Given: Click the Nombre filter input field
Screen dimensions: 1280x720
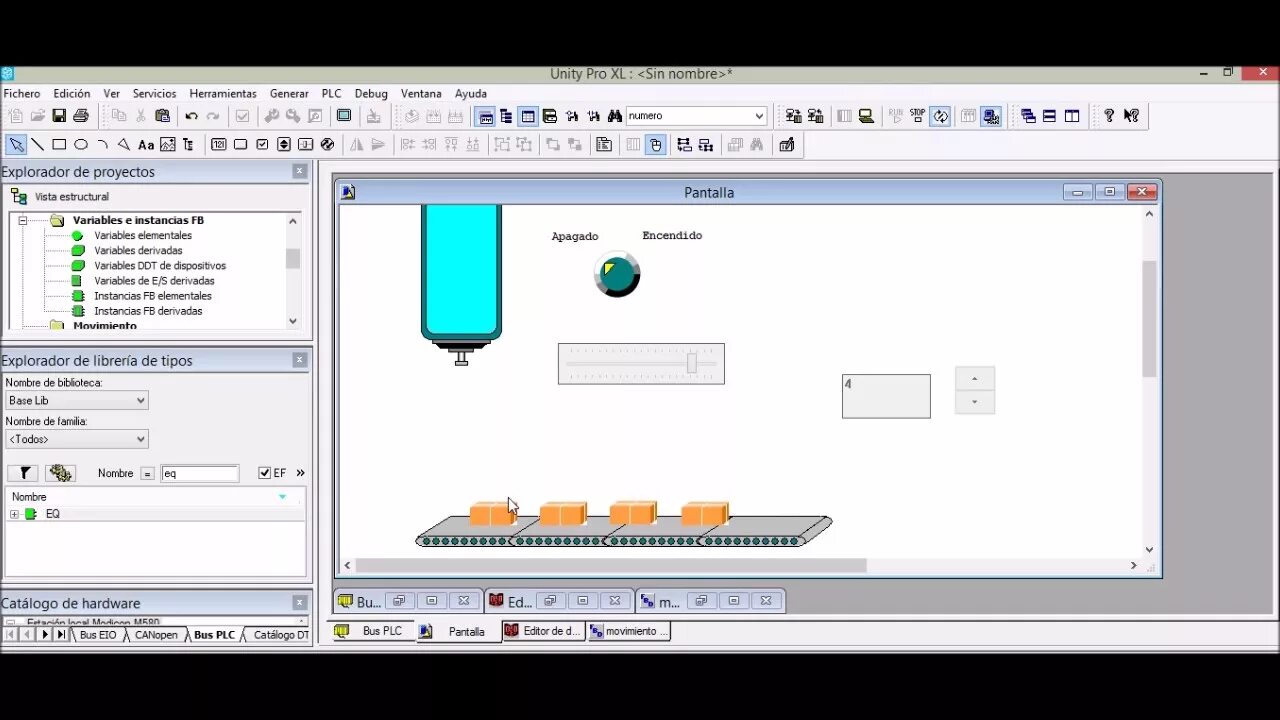Looking at the screenshot, I should tap(200, 473).
